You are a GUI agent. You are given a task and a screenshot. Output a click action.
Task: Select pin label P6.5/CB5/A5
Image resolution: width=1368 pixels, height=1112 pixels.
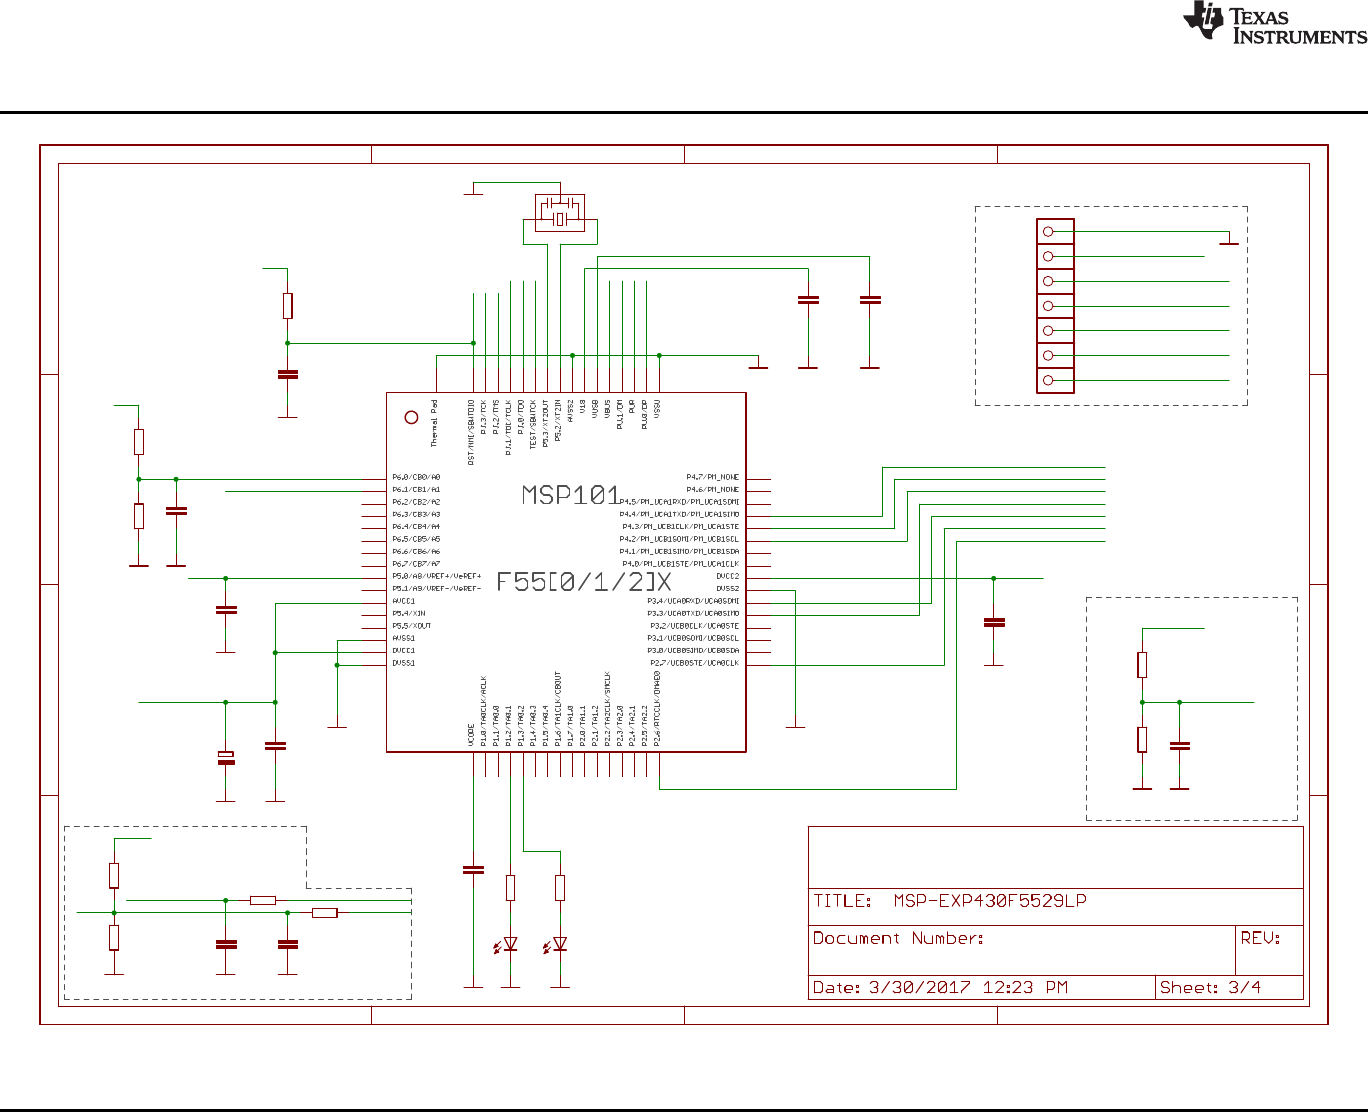(416, 539)
